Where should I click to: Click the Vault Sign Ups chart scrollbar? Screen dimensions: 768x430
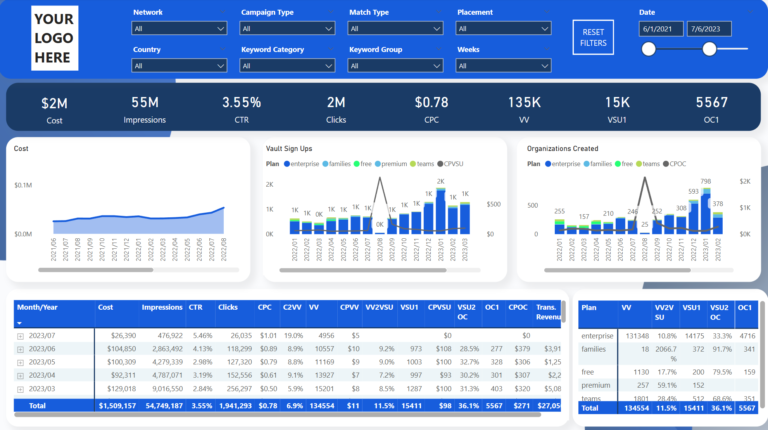(x=363, y=270)
